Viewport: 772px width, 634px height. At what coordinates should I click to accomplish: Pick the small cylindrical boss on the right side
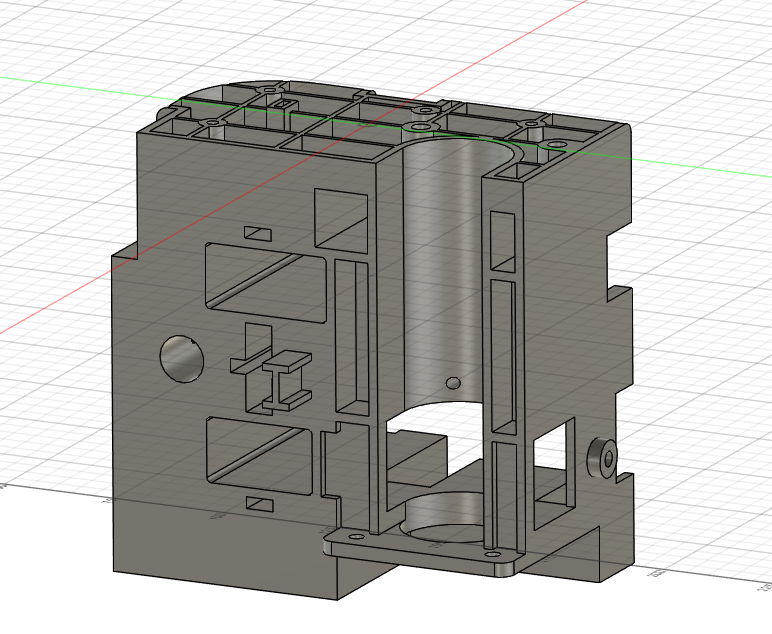point(602,459)
